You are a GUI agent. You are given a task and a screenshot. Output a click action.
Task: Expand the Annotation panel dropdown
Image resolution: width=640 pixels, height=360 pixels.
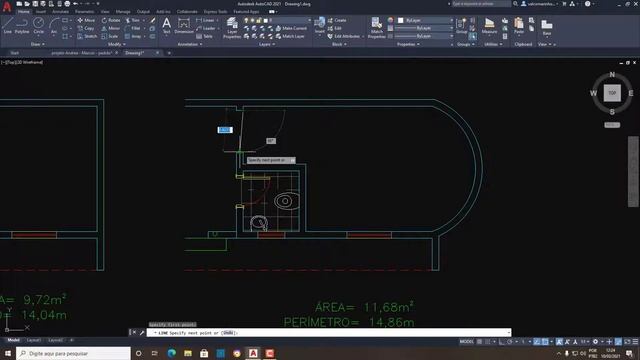(190, 44)
